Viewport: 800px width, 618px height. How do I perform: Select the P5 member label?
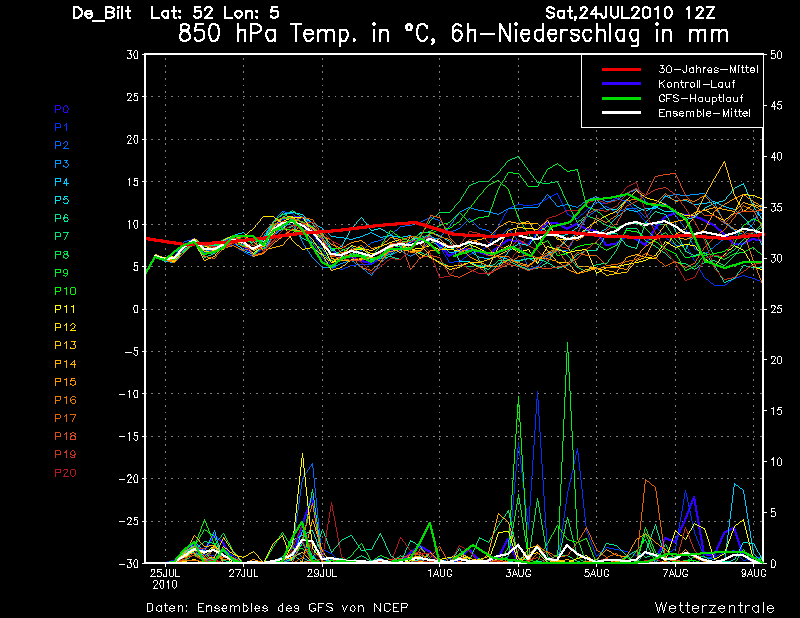coord(62,200)
